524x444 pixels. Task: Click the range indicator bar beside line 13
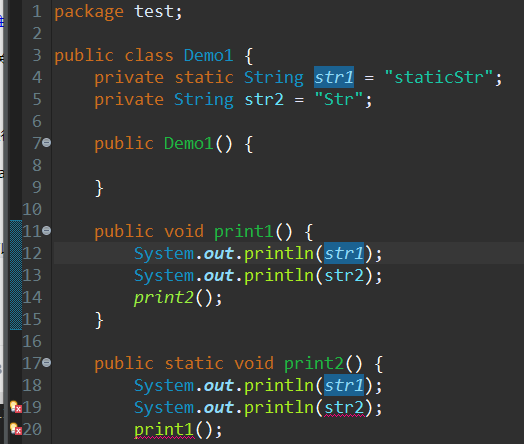coord(16,275)
